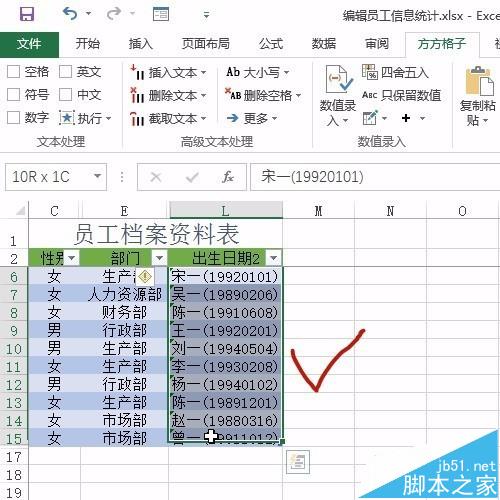Expand the 截取文本 dropdown arrow

click(x=203, y=119)
